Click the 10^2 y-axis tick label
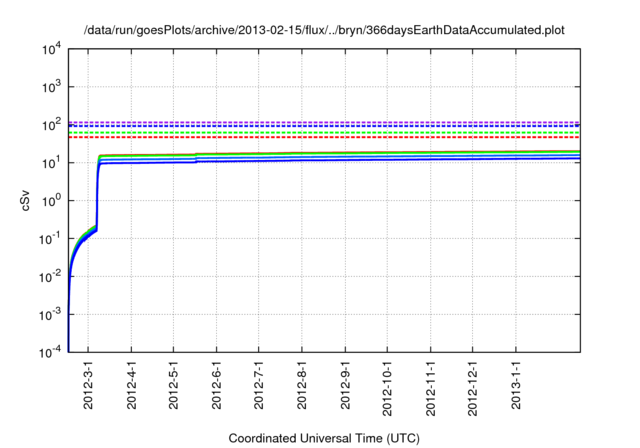The image size is (640, 448). (x=51, y=125)
